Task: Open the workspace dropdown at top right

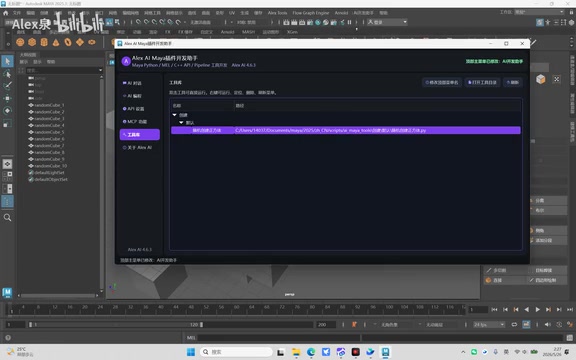Action: click(538, 12)
